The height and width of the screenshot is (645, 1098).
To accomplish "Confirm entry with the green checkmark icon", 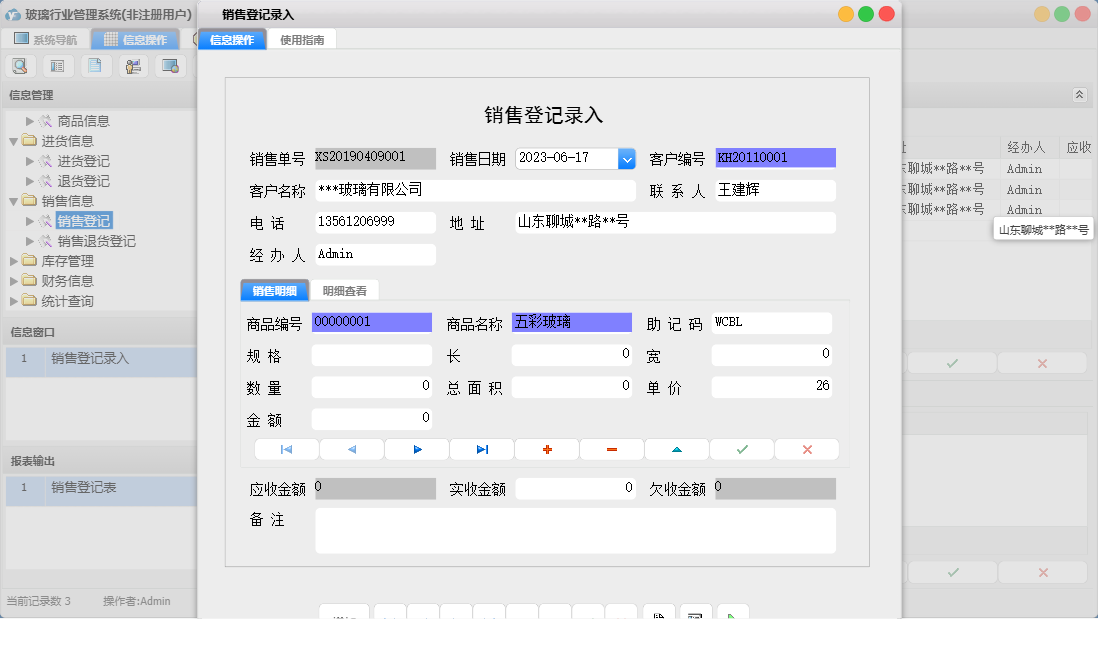I will click(x=741, y=449).
